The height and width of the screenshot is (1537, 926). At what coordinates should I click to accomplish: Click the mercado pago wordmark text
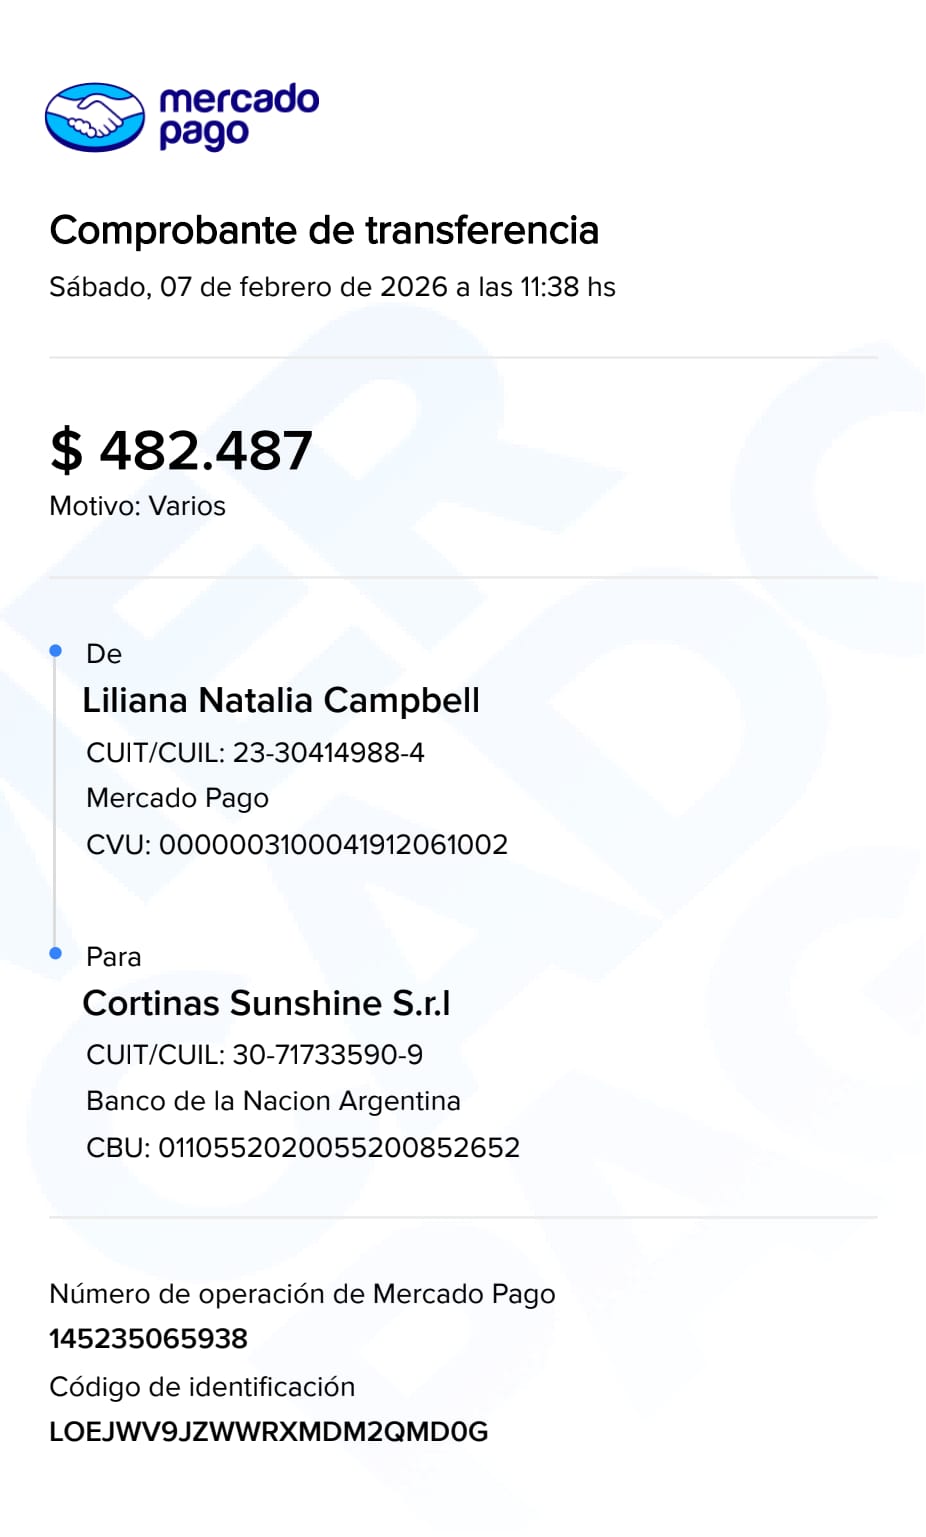[x=239, y=116]
